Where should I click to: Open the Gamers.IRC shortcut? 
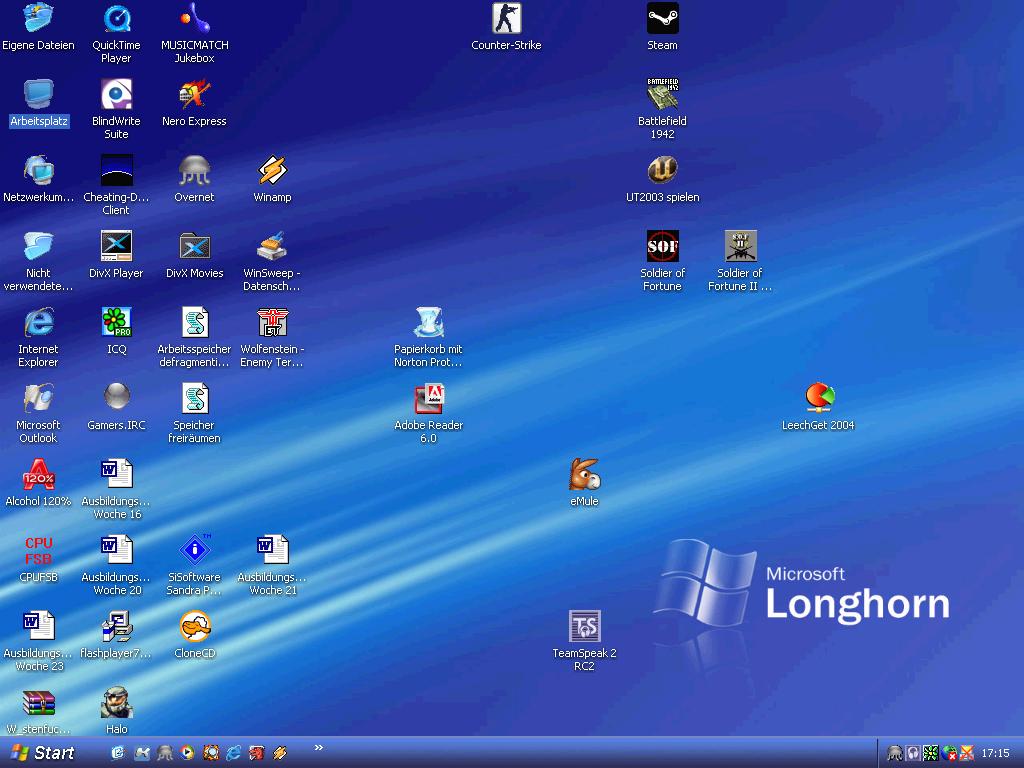[x=116, y=397]
